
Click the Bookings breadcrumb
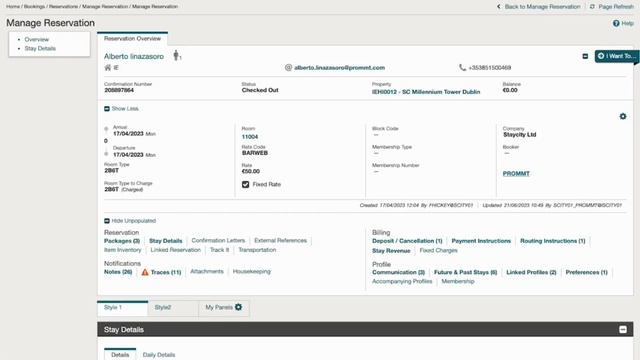pos(34,7)
